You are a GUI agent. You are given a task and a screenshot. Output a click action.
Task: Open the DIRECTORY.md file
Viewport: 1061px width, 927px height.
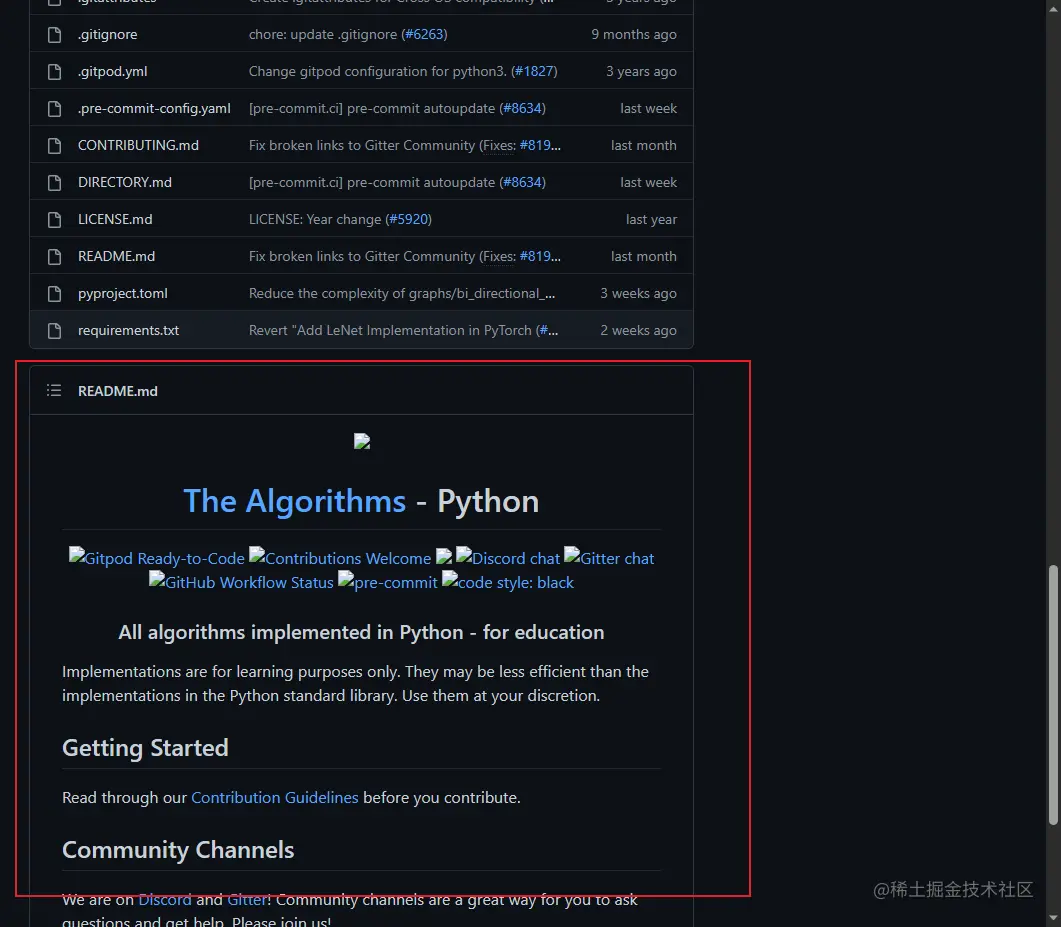[x=125, y=183]
